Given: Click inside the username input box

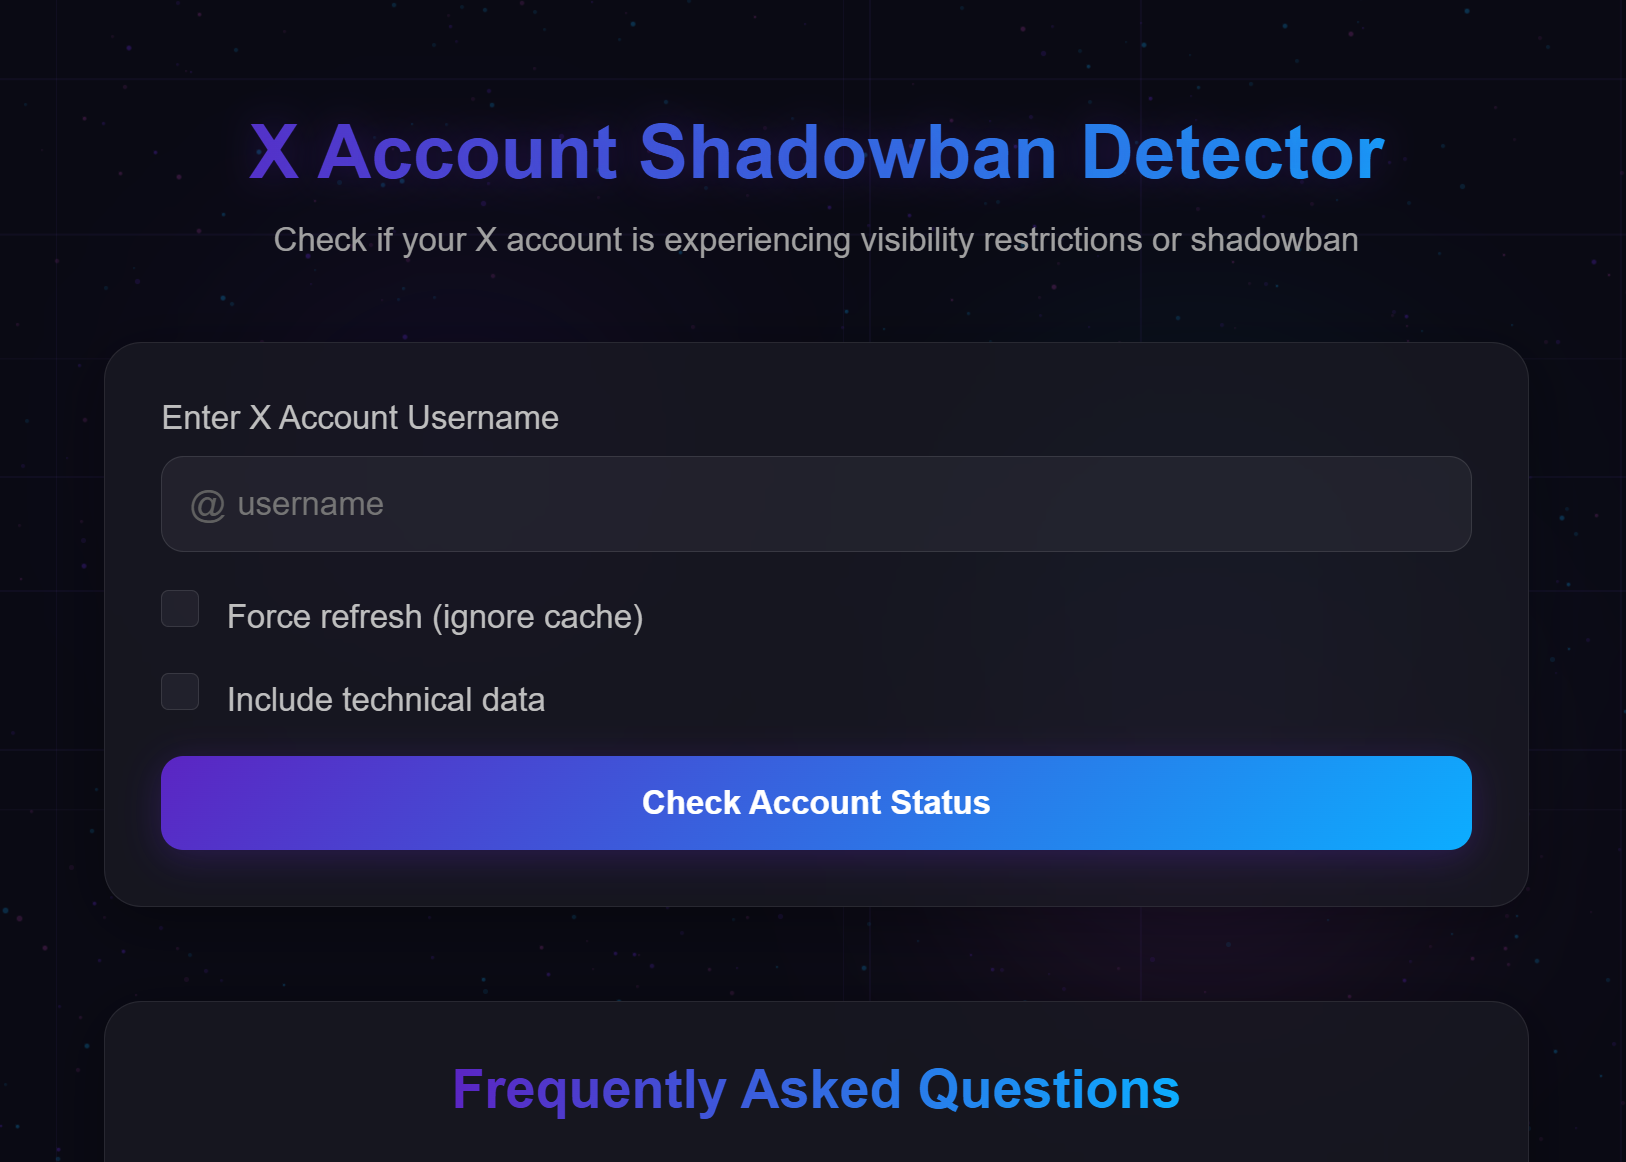Looking at the screenshot, I should 815,504.
